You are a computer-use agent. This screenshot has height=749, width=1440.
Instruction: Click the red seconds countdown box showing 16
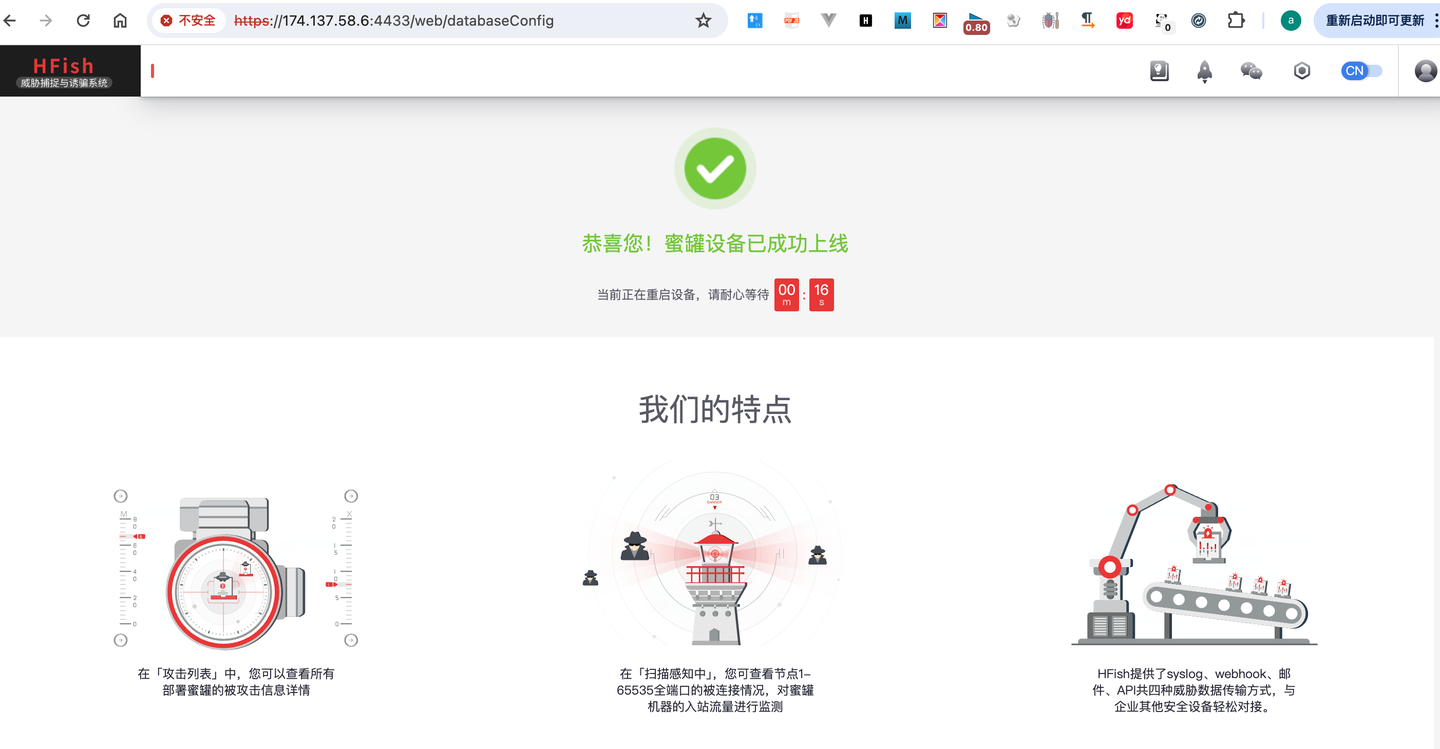point(821,295)
